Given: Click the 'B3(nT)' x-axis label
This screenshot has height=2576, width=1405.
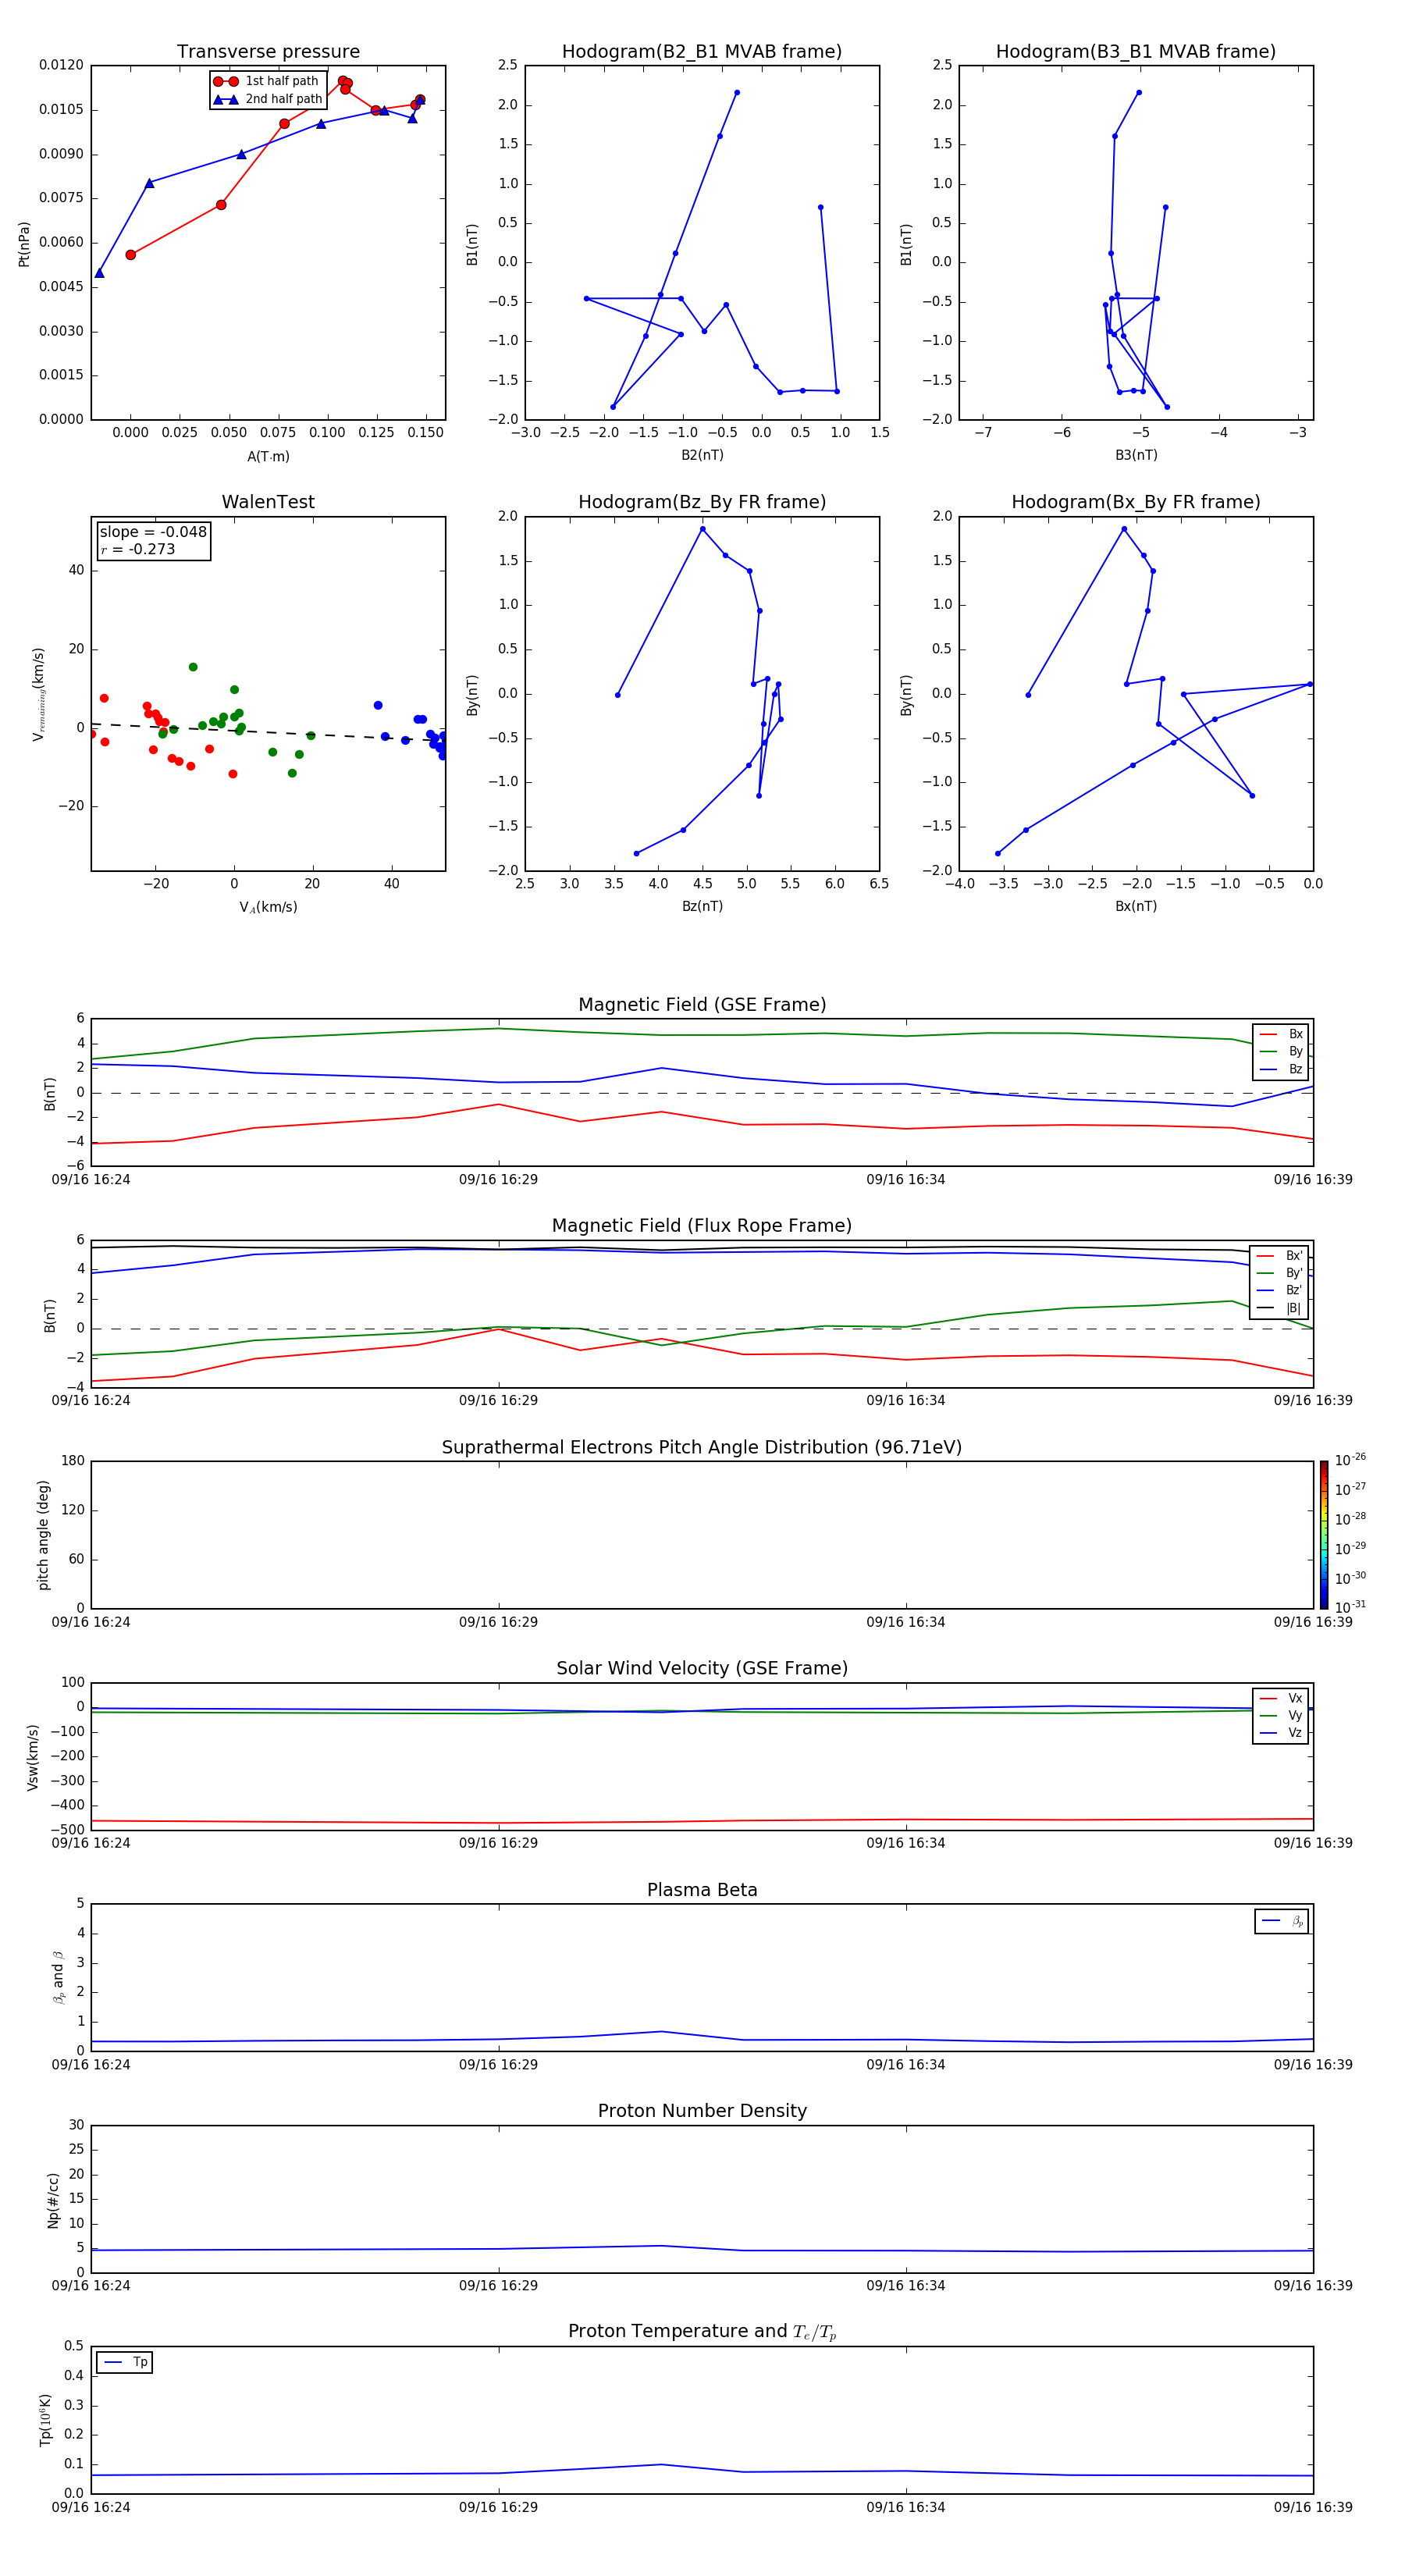Looking at the screenshot, I should coord(1136,455).
